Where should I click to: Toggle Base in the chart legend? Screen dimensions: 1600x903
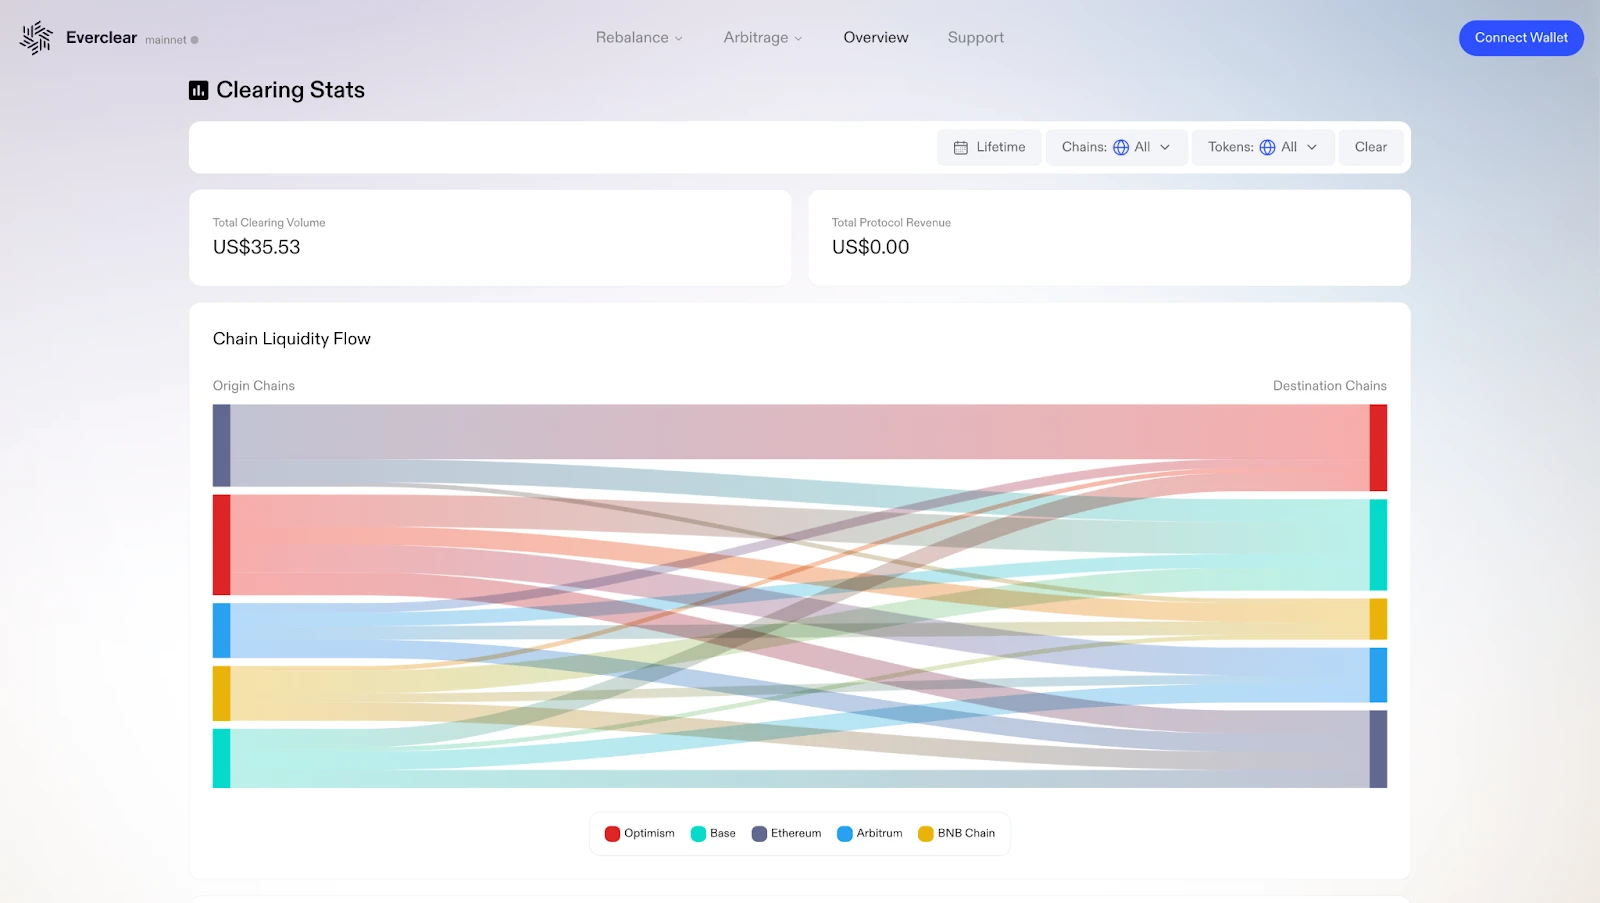click(x=713, y=834)
